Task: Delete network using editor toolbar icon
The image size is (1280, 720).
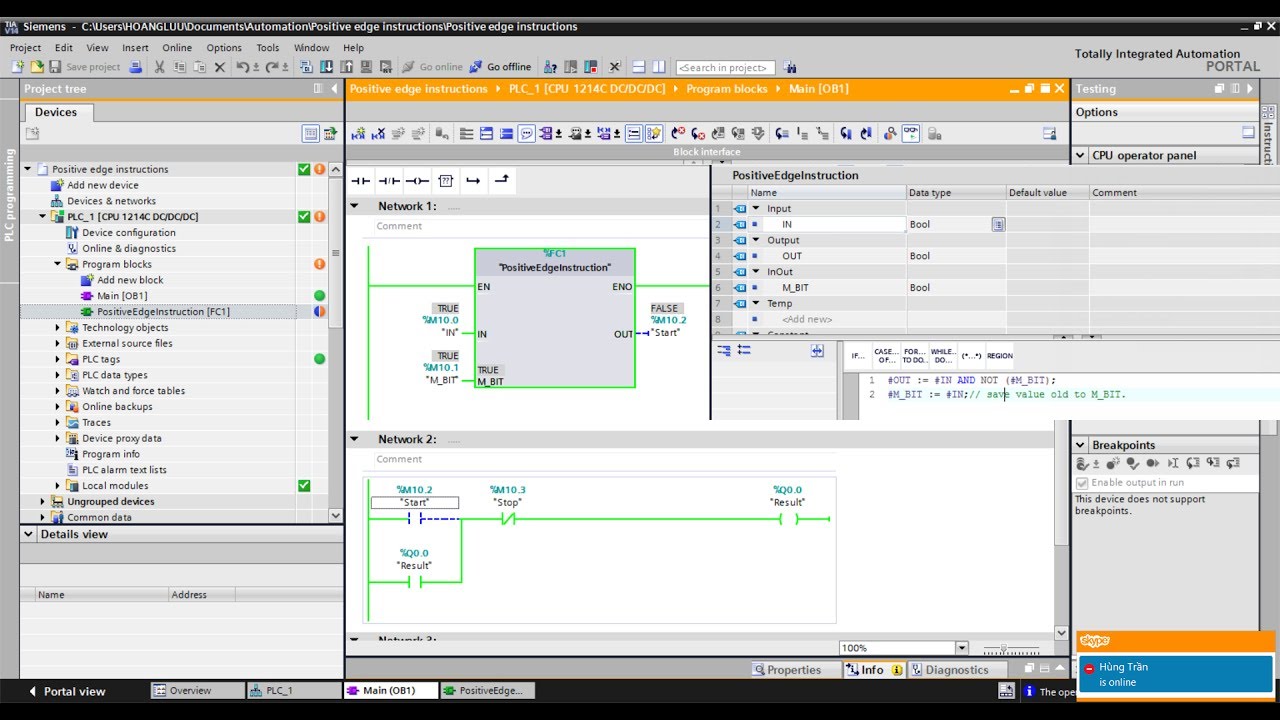Action: (x=378, y=133)
